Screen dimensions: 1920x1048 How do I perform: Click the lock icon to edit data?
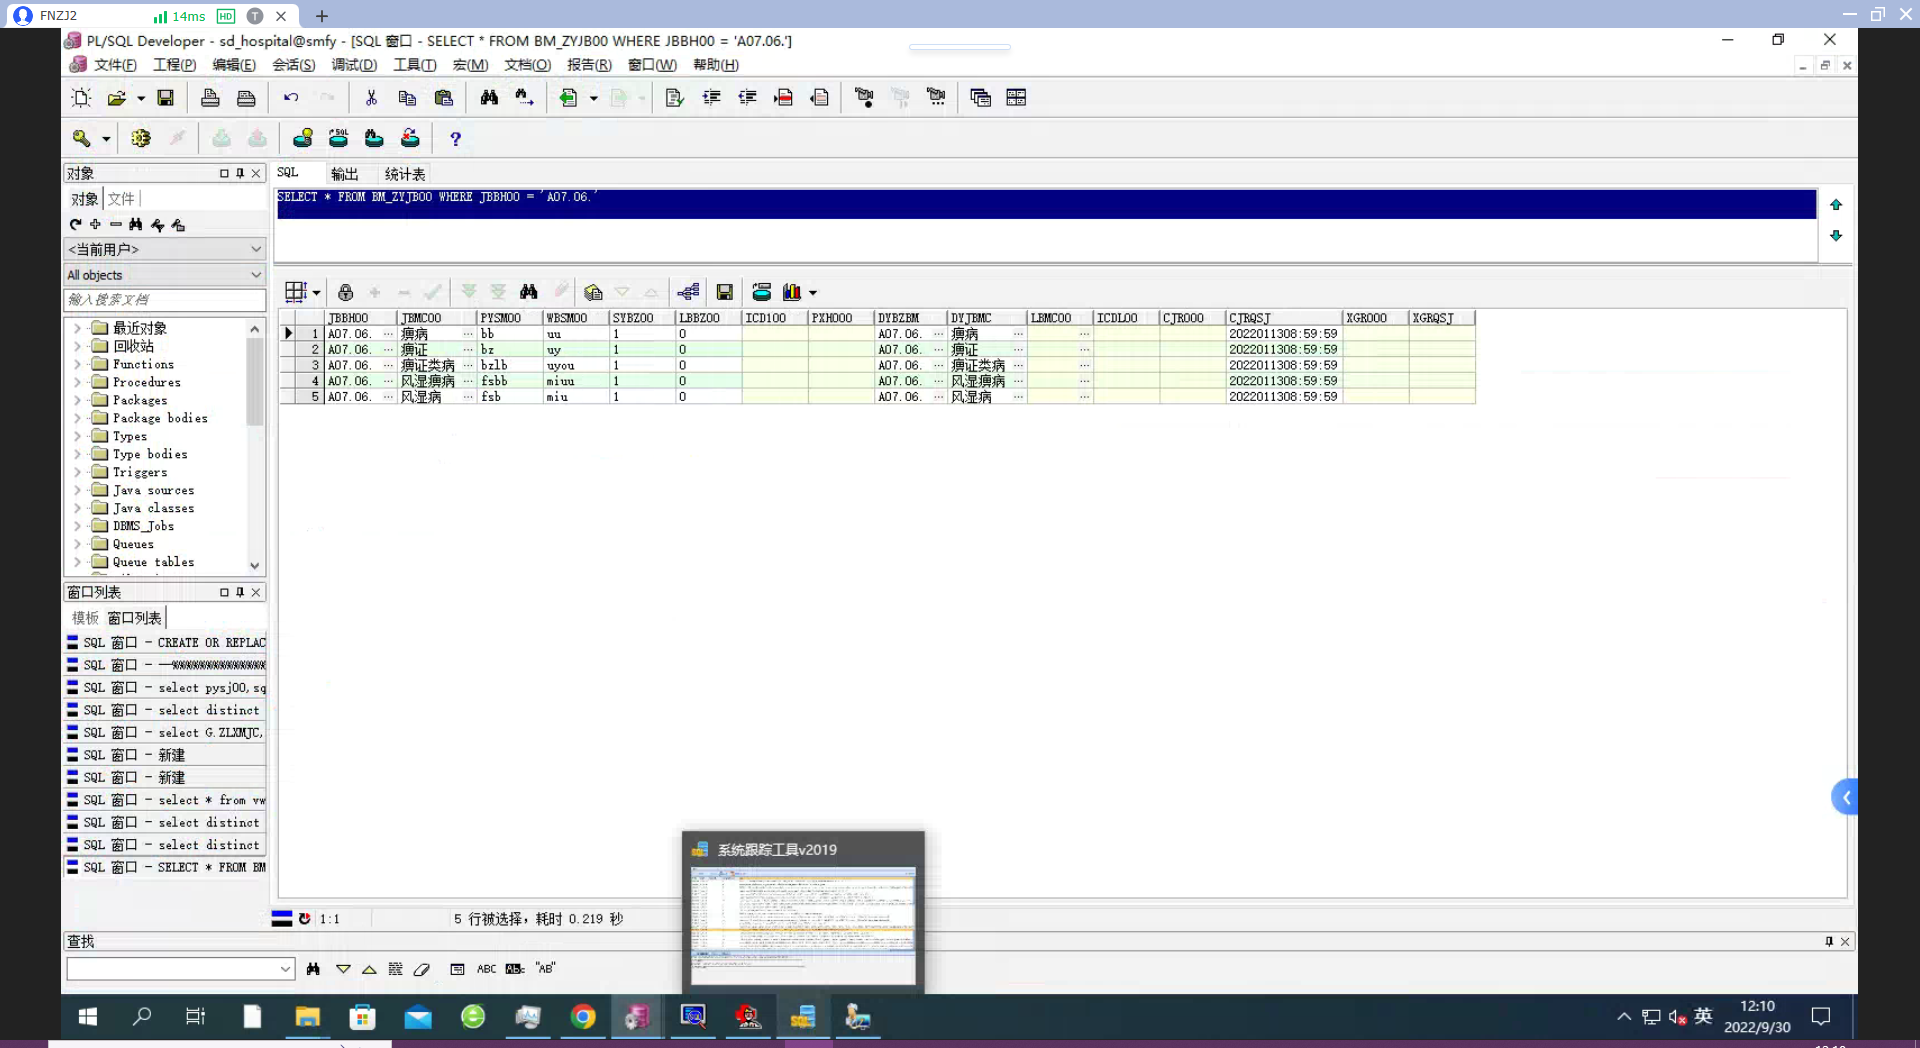click(345, 292)
